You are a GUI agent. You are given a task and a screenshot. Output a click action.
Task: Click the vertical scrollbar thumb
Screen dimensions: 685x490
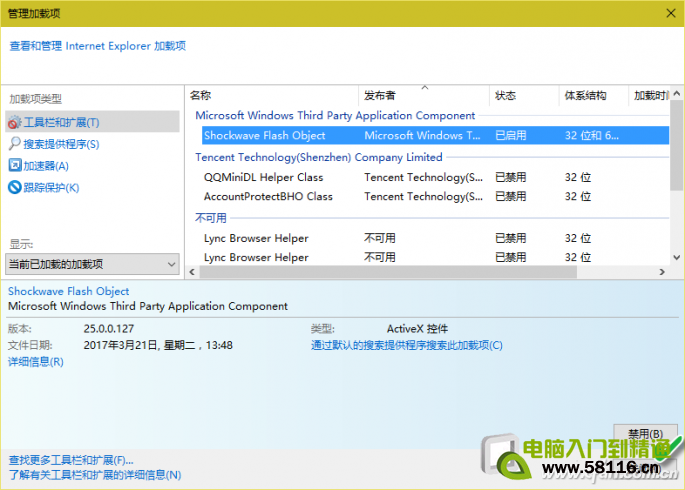(676, 145)
